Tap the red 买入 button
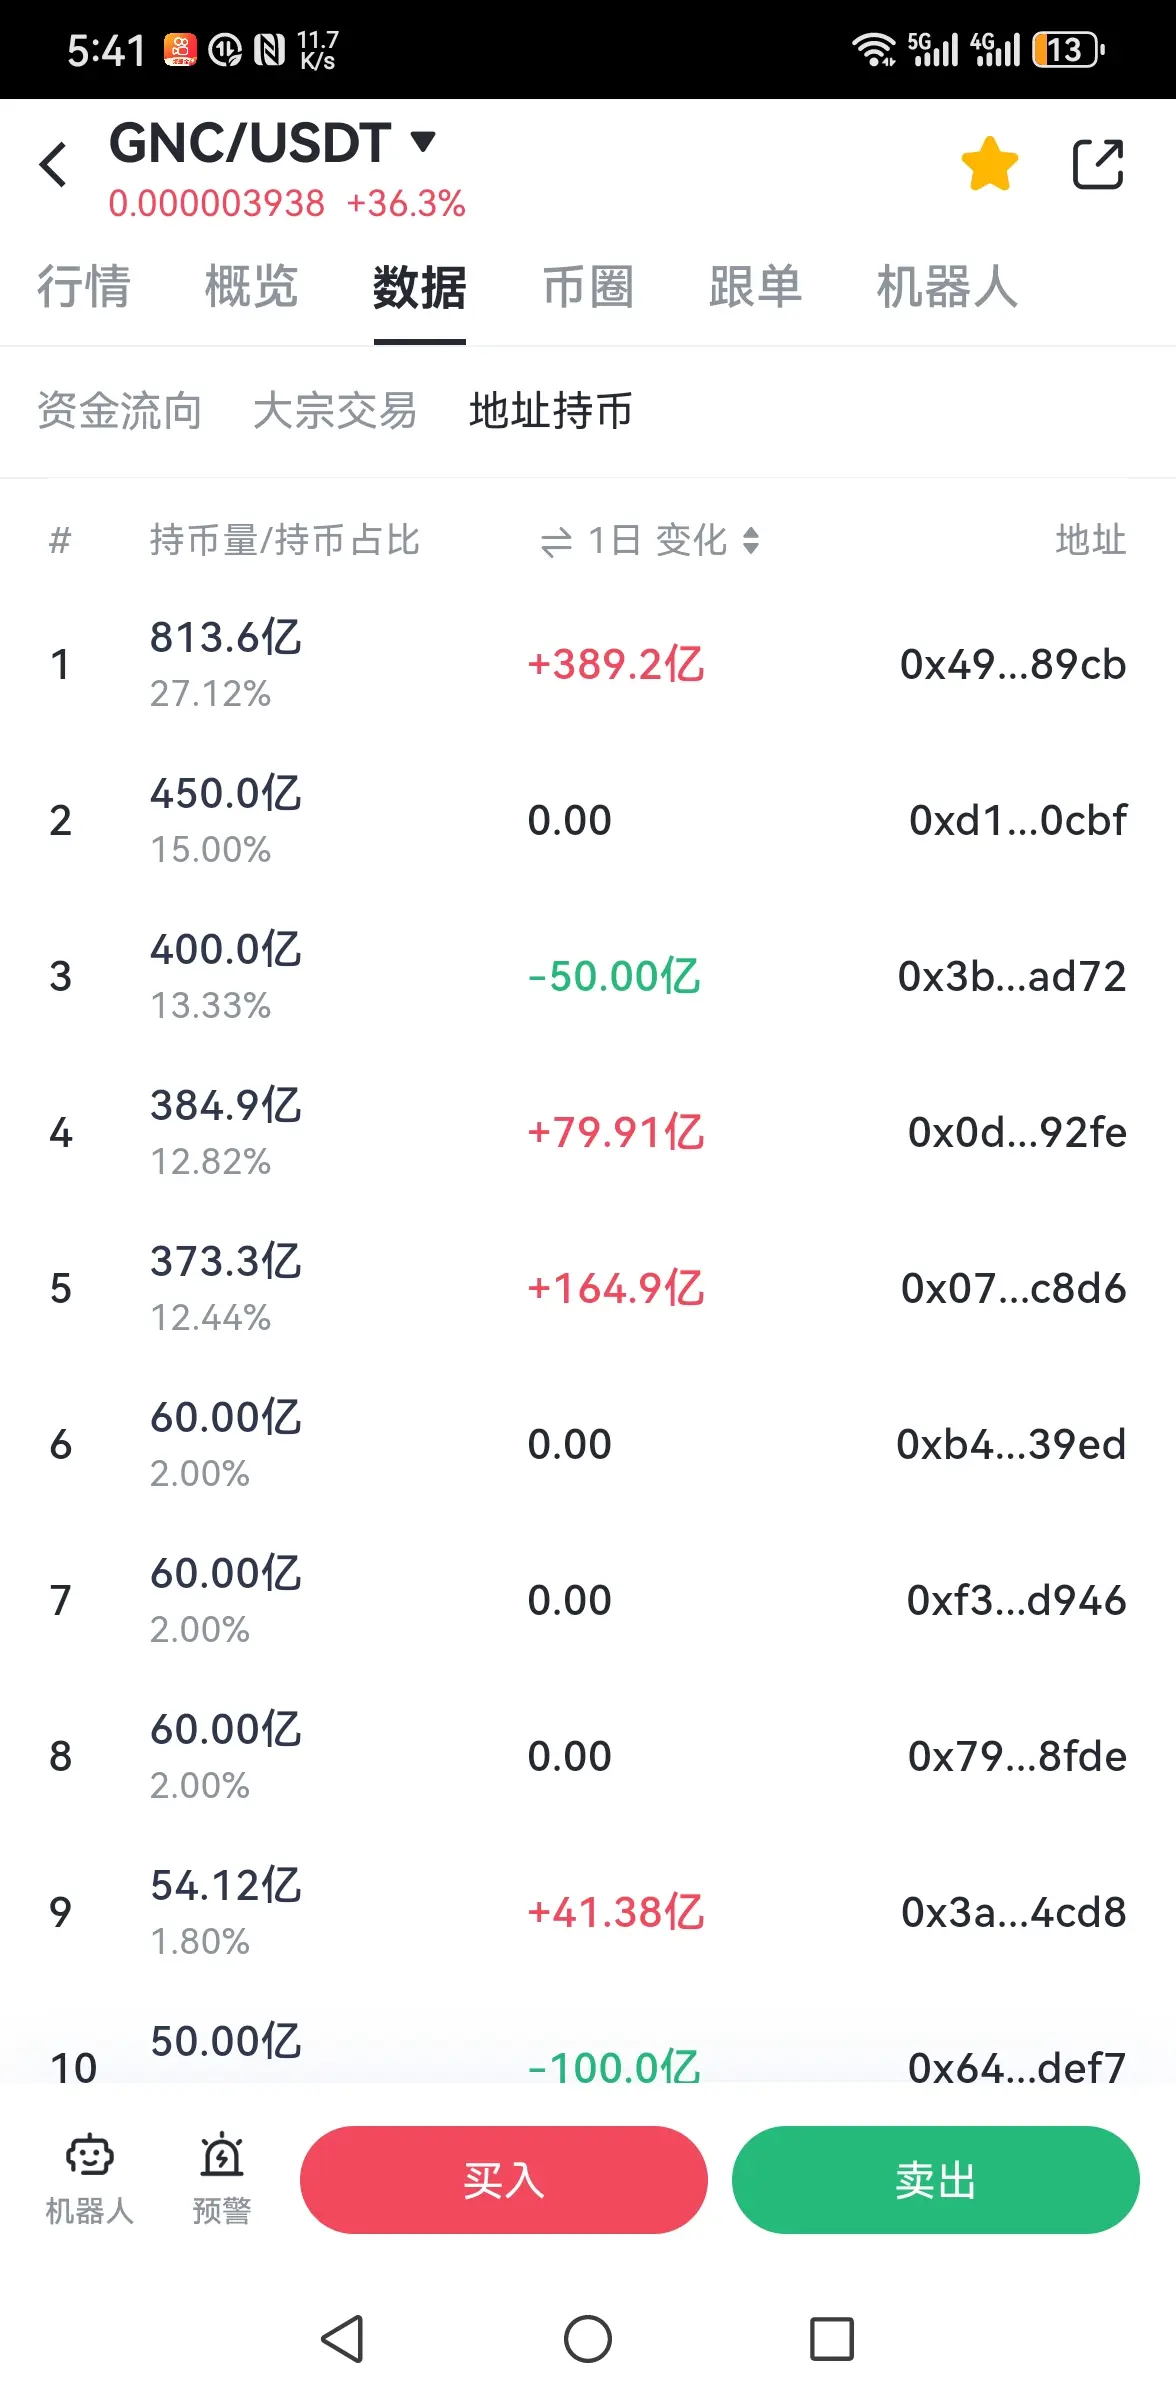This screenshot has width=1176, height=2400. click(x=504, y=2180)
